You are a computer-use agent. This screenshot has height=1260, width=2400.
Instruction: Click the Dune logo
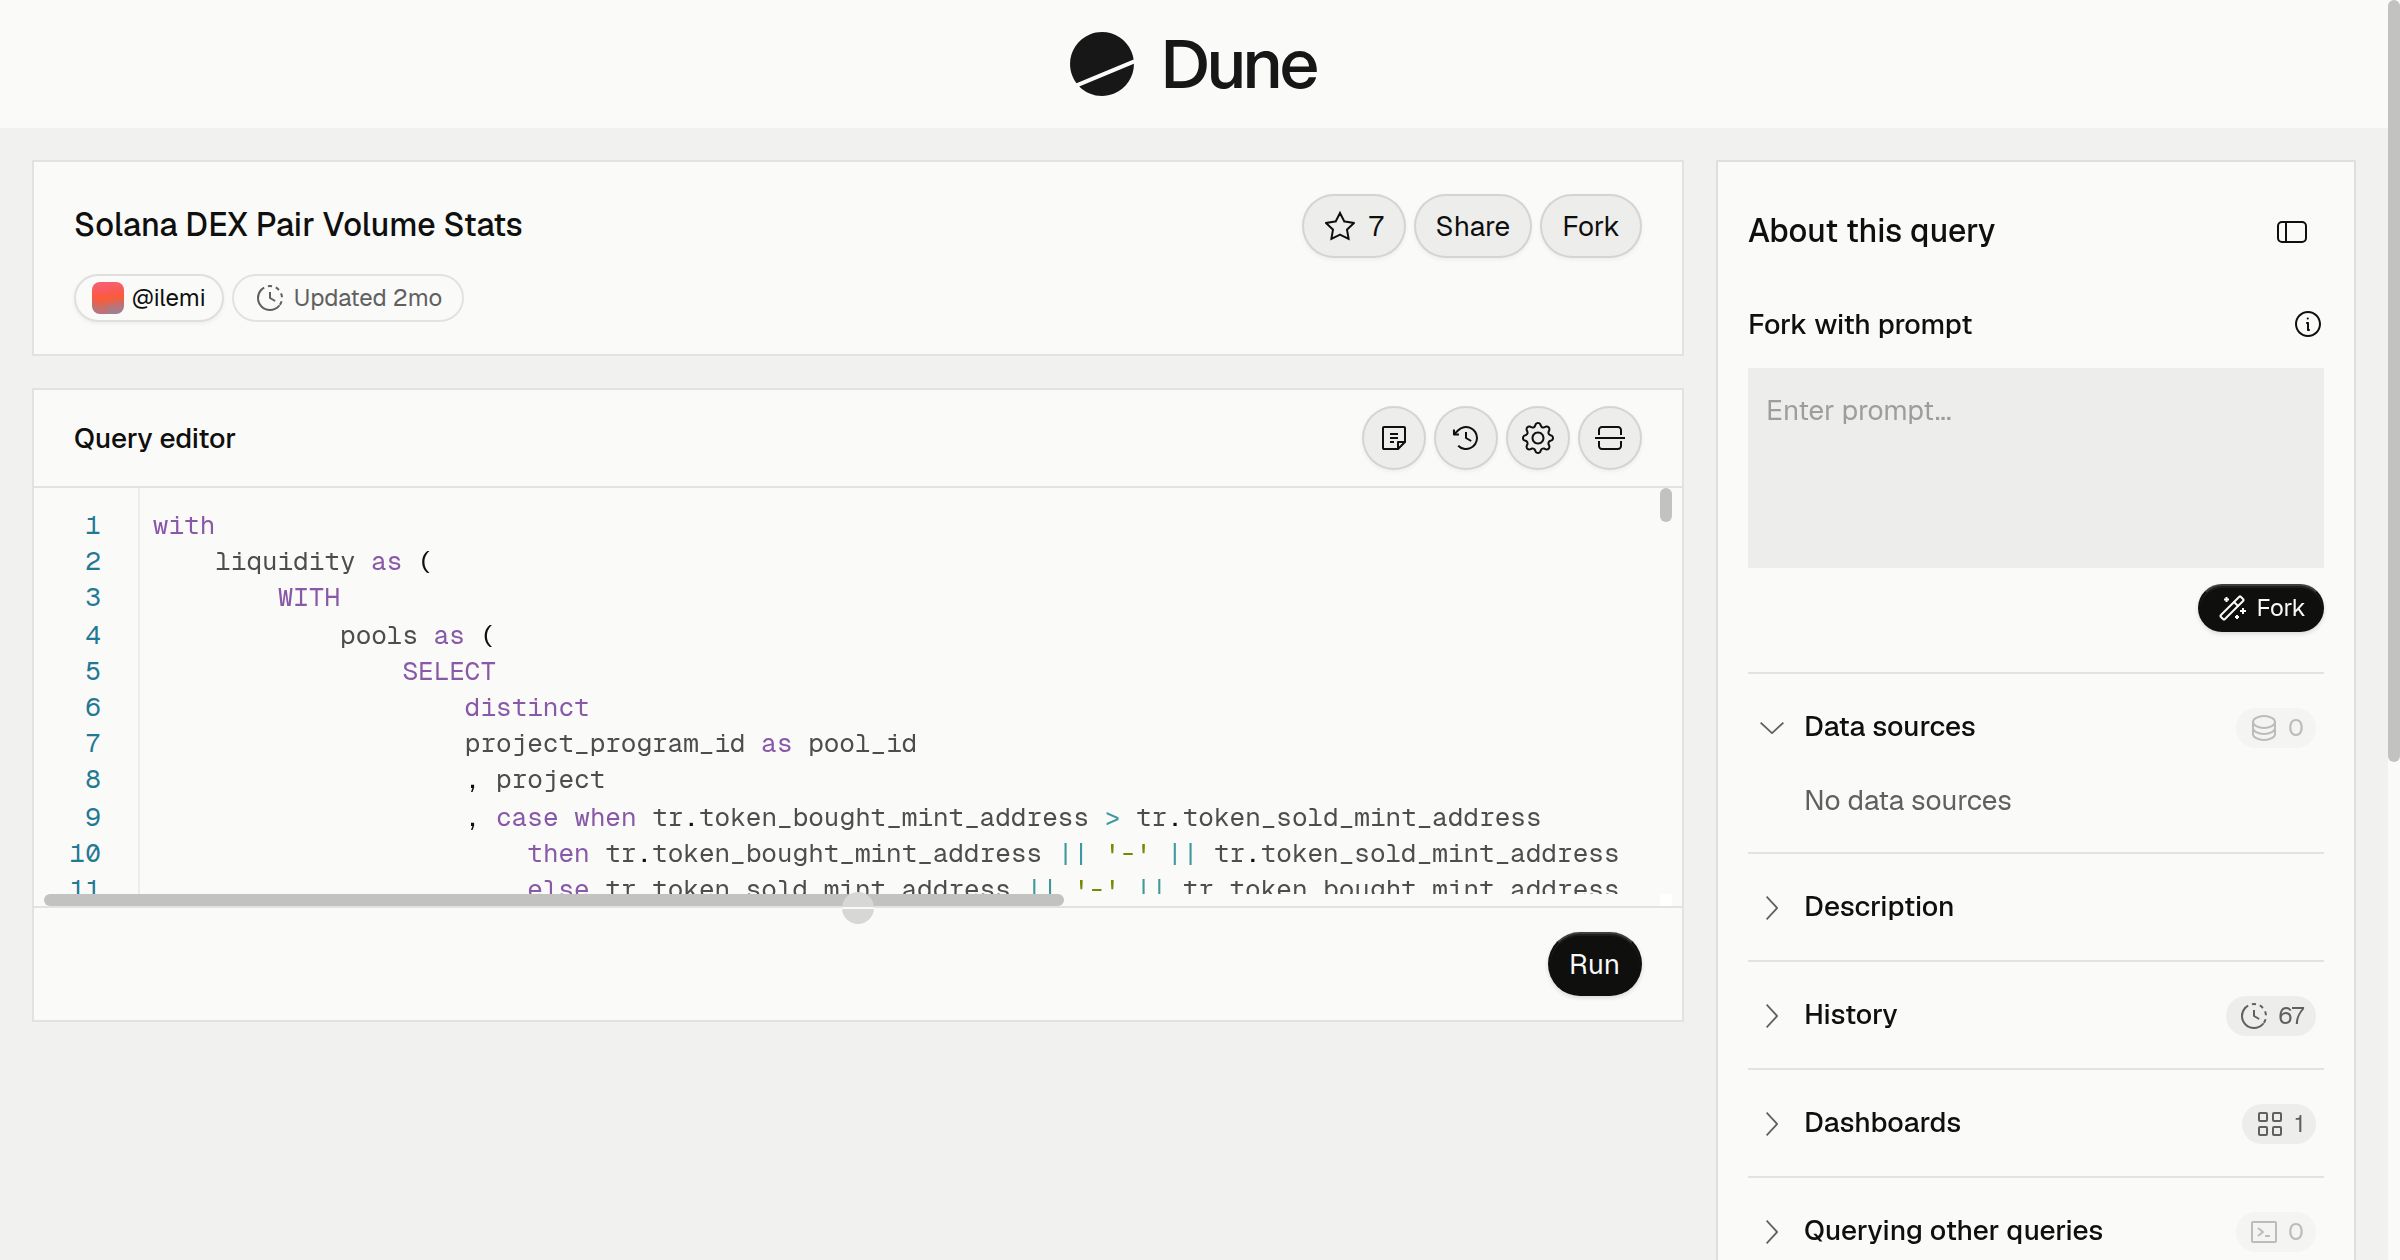(1193, 64)
